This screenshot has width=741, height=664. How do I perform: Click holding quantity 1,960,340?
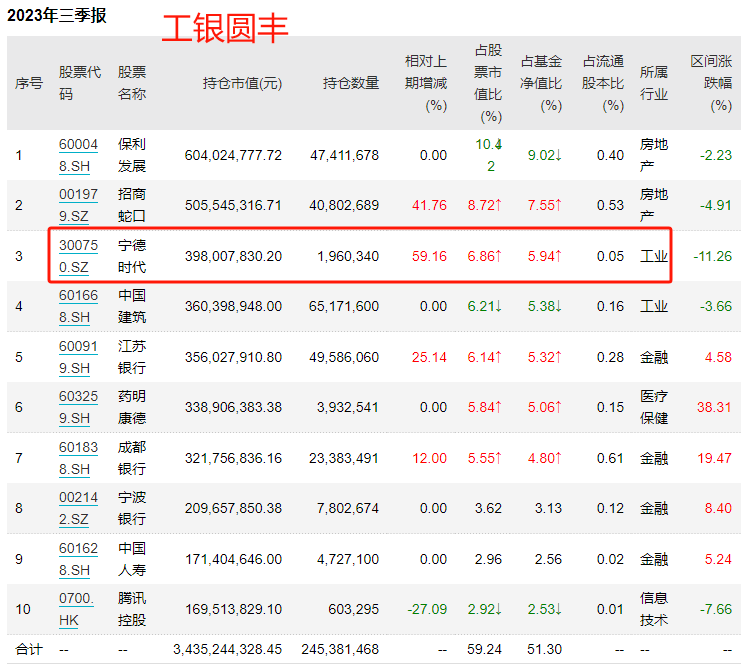348,256
